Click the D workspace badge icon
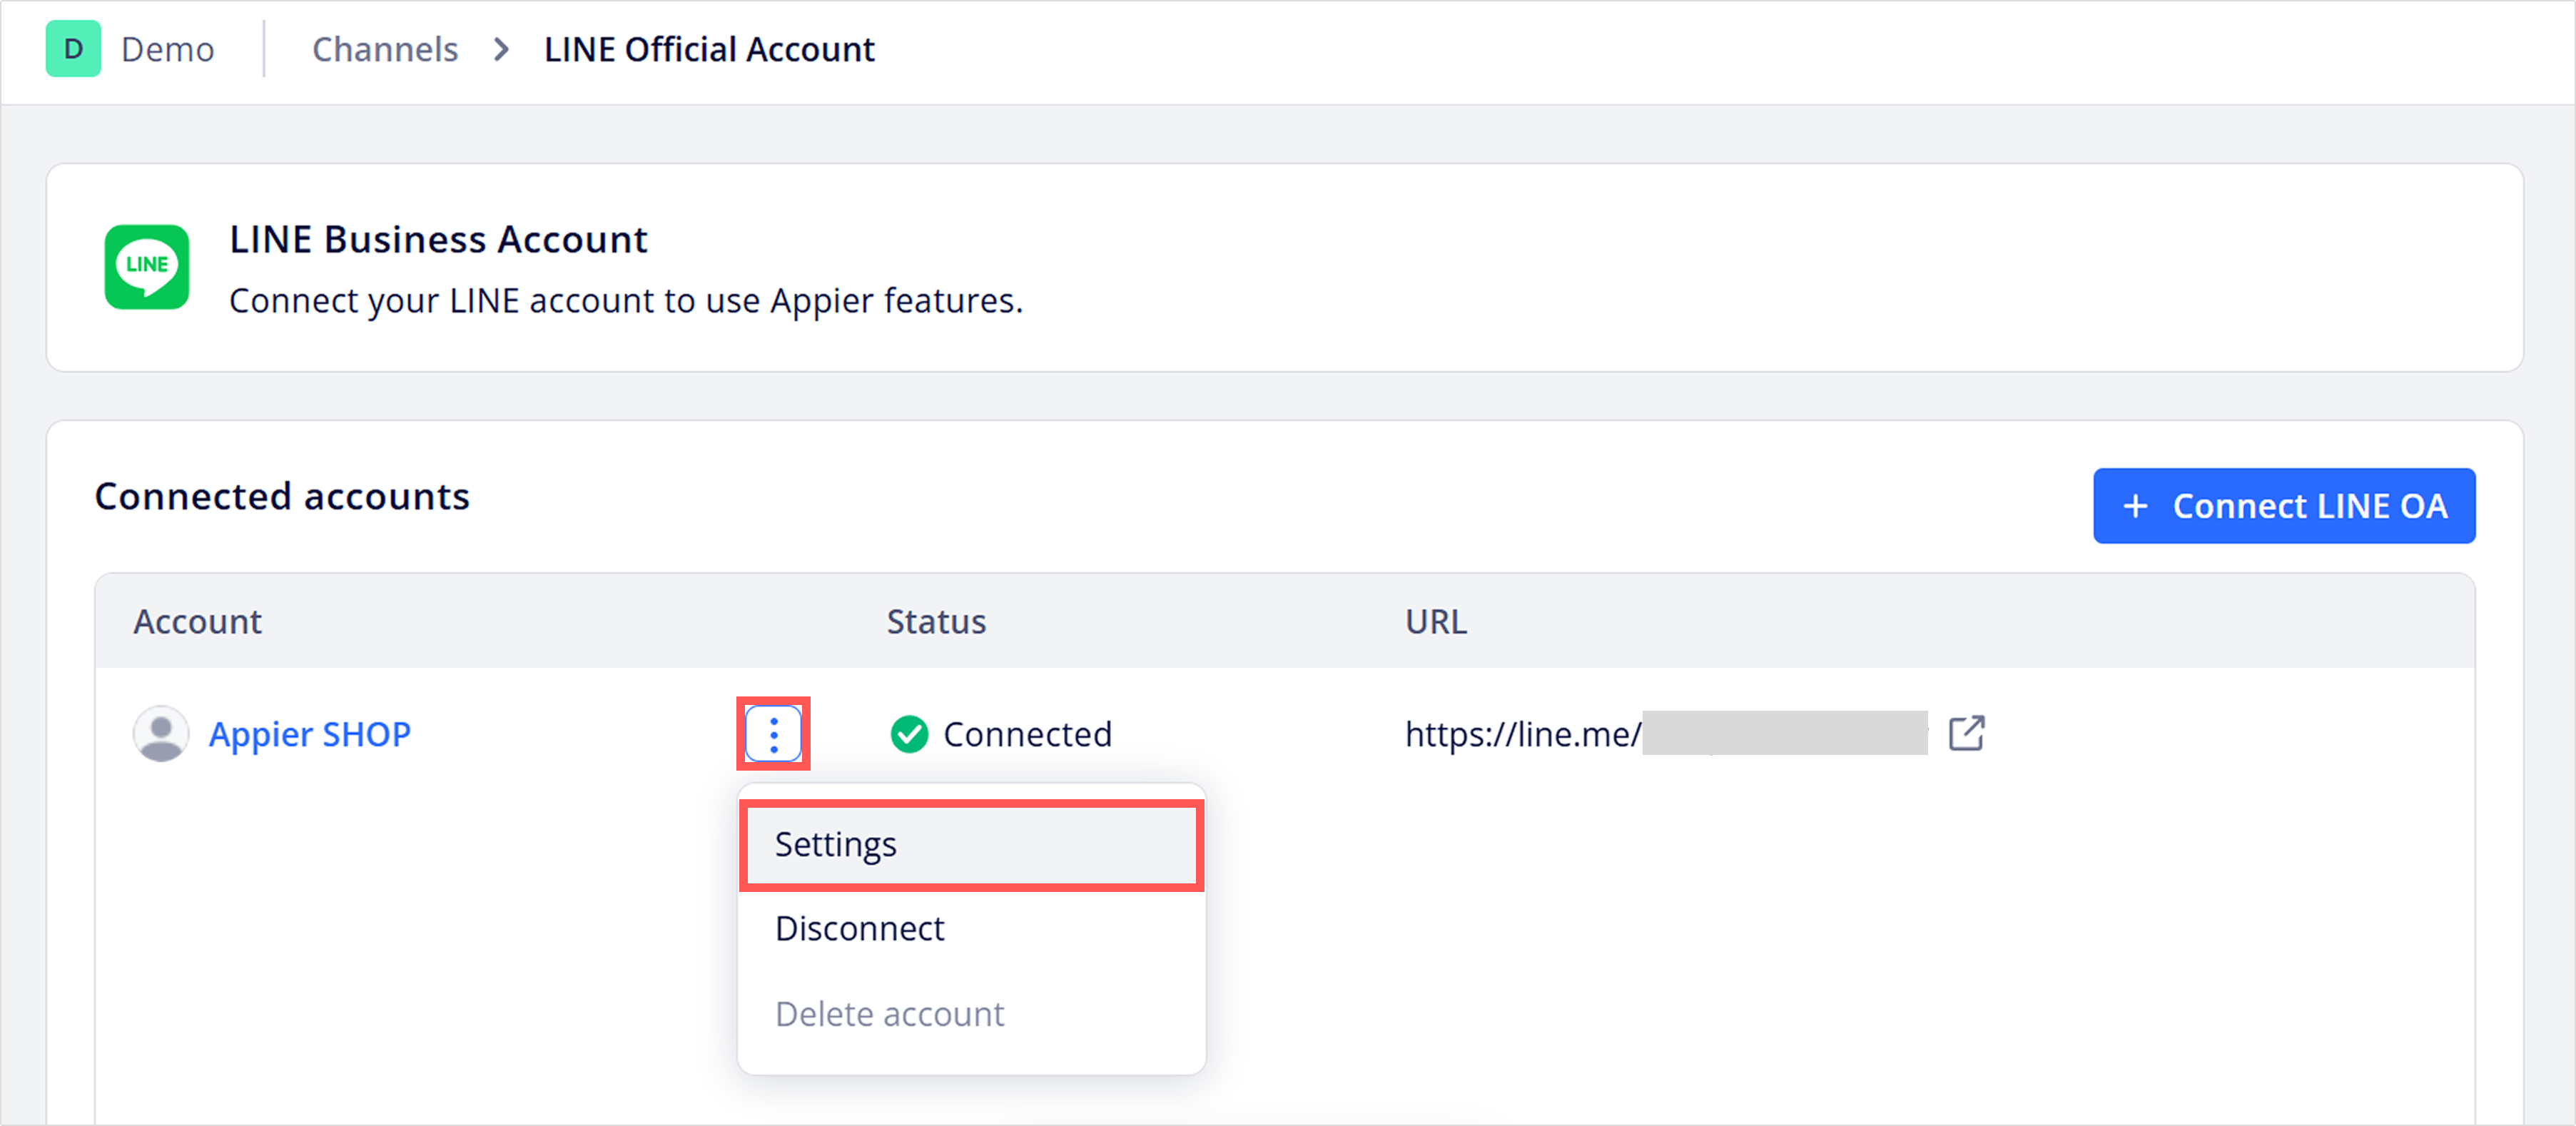The image size is (2576, 1126). tap(73, 49)
